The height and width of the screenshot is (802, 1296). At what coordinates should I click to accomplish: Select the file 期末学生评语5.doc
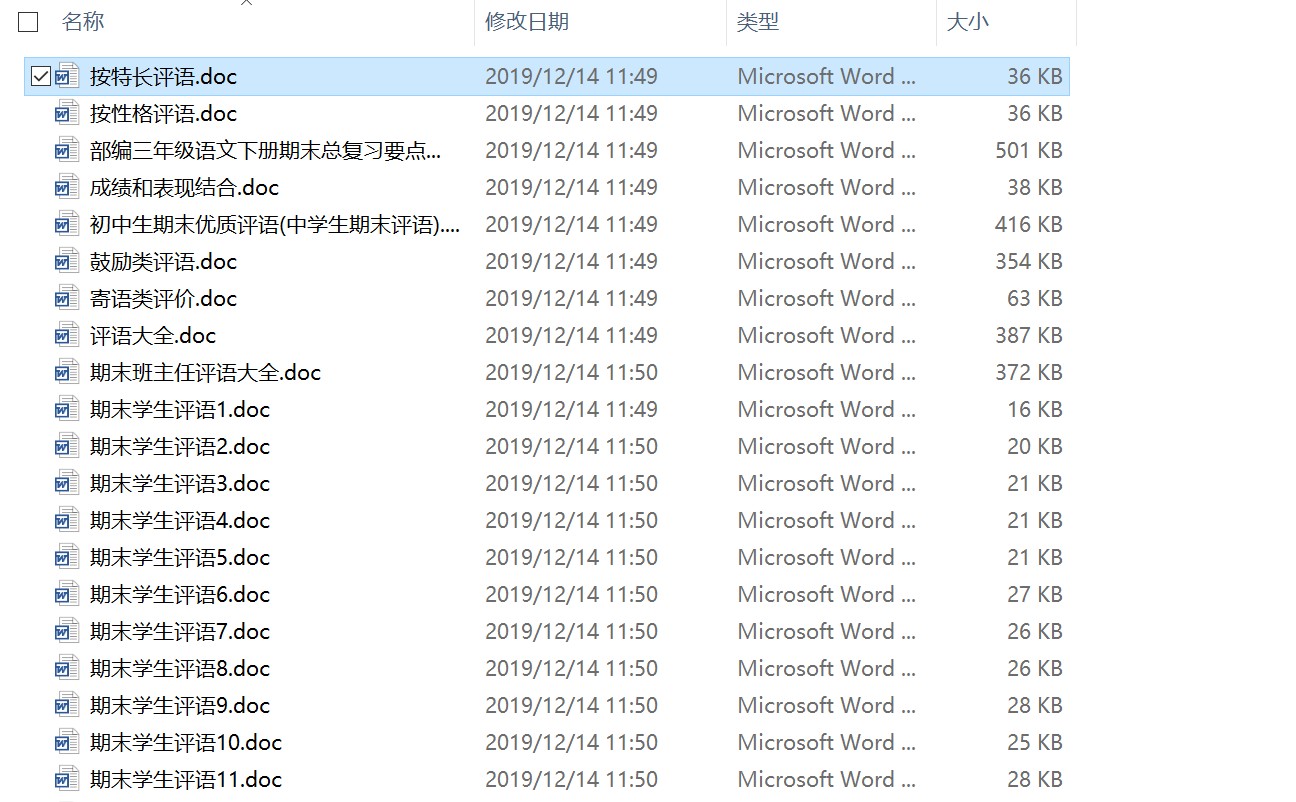pos(180,557)
